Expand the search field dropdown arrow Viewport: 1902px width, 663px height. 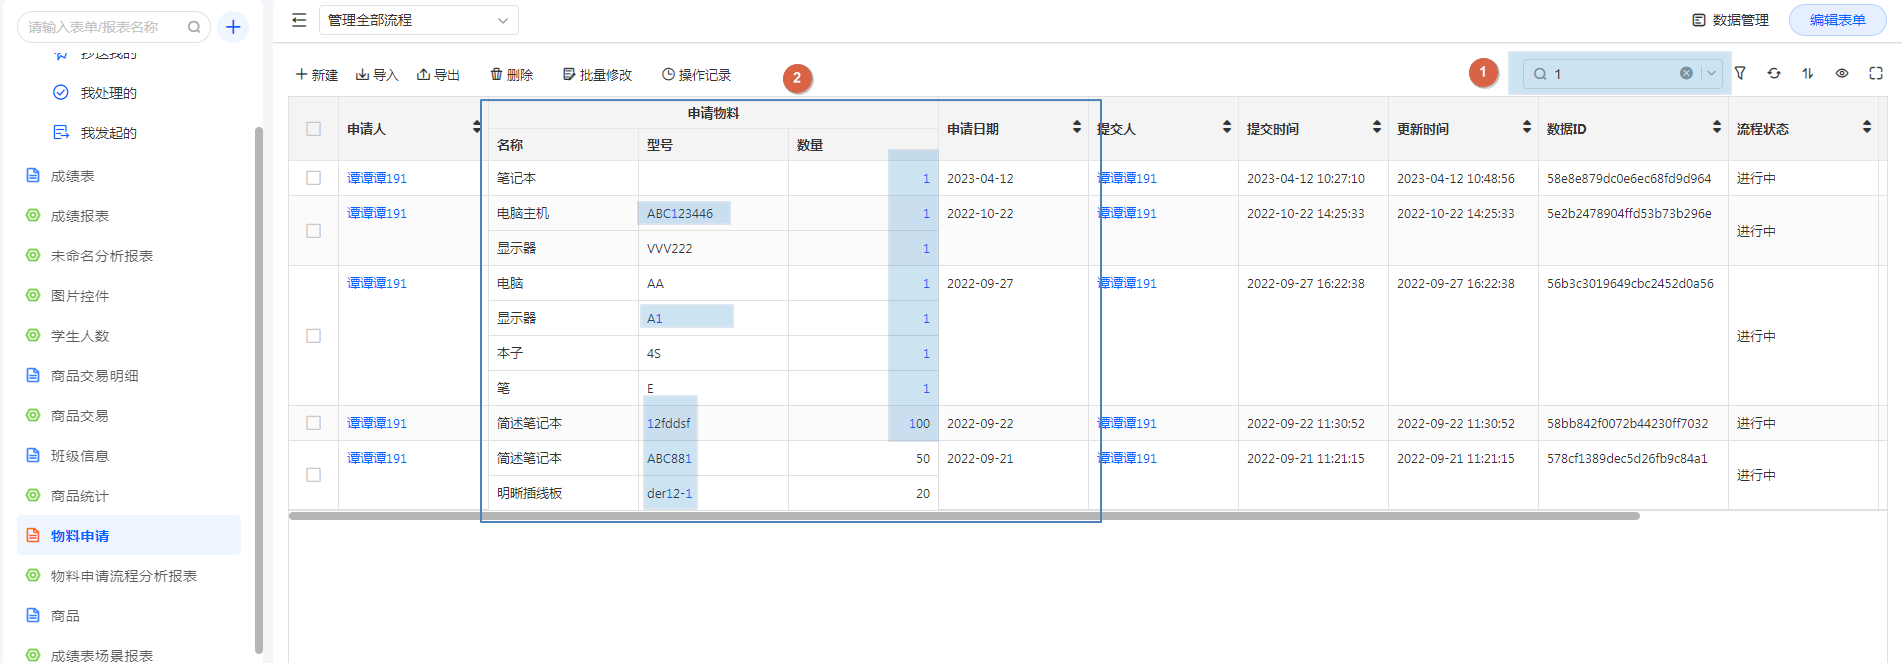(1711, 73)
